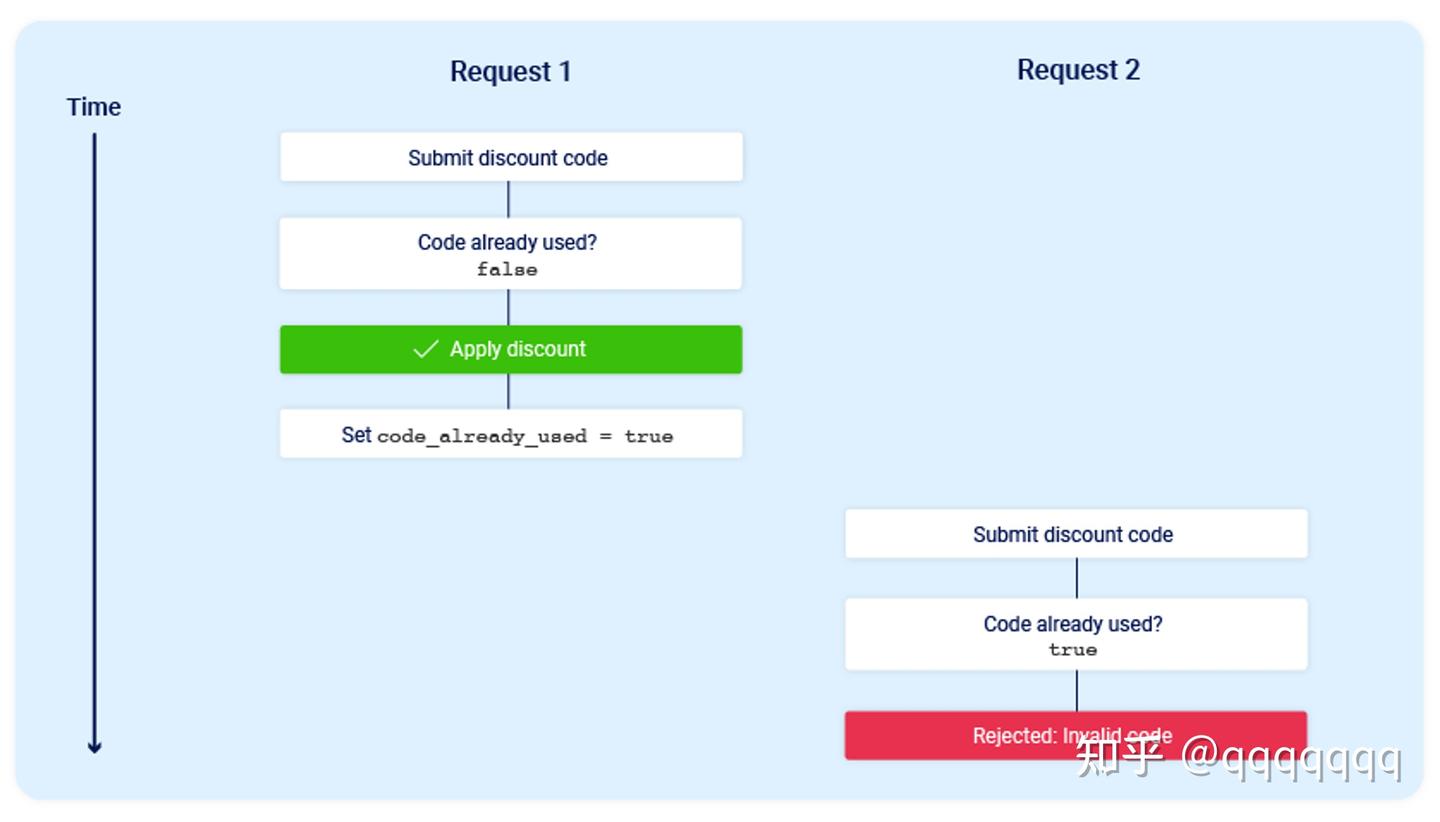Select the Request 1 heading
1440x822 pixels.
tap(510, 71)
